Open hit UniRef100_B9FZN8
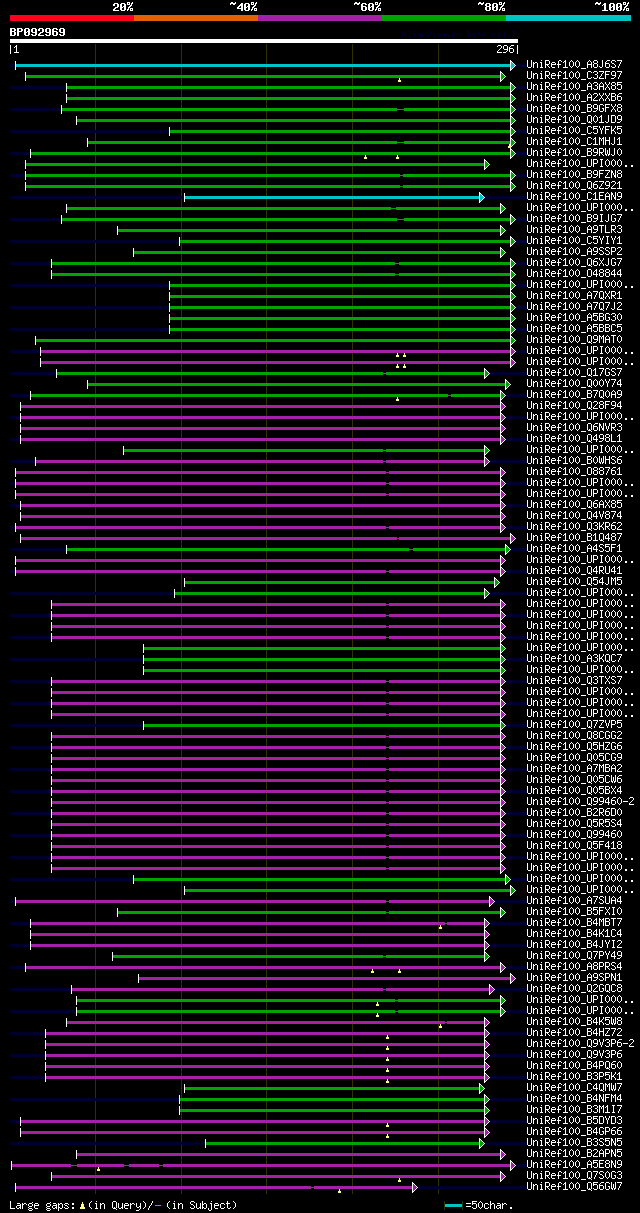Screen dimensions: 640x1213 pos(574,174)
